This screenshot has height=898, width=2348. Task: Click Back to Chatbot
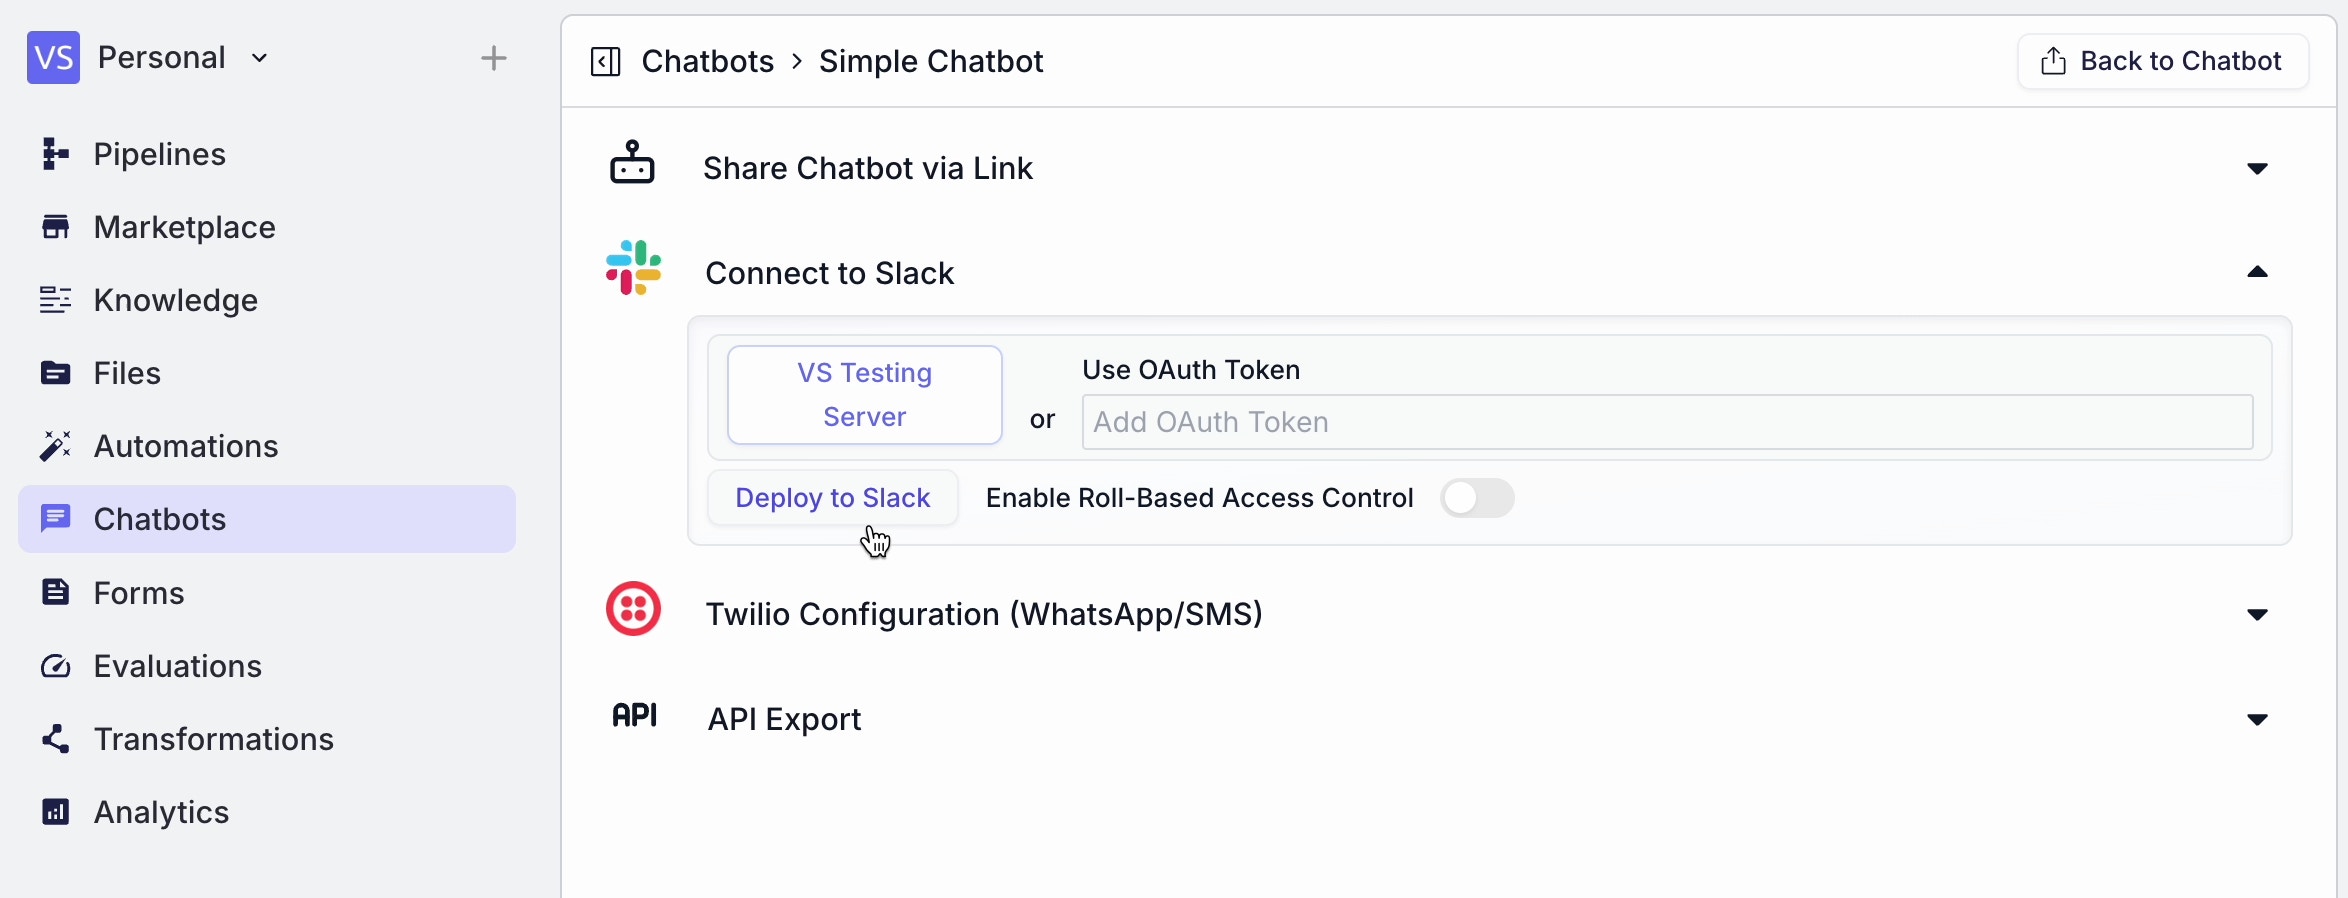[x=2162, y=61]
